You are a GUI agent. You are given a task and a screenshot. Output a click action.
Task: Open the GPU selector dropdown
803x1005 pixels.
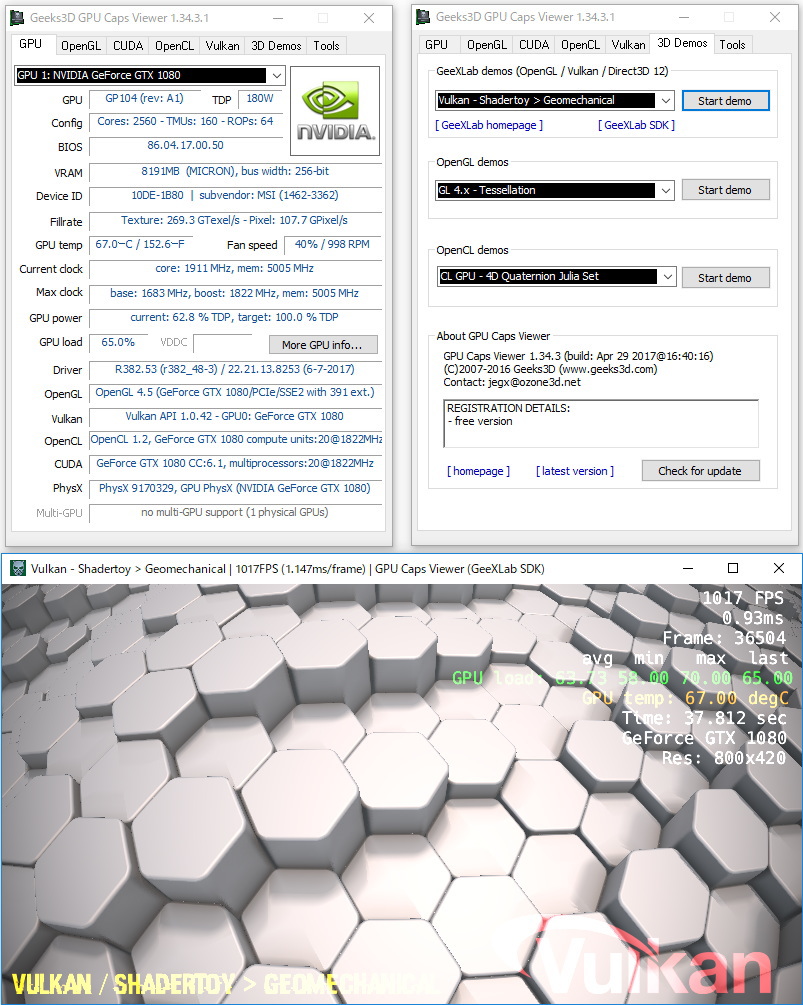(x=276, y=76)
